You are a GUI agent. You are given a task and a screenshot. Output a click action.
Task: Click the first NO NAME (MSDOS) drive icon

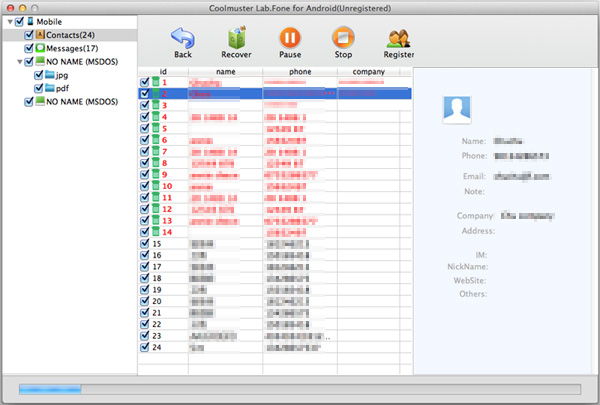40,61
